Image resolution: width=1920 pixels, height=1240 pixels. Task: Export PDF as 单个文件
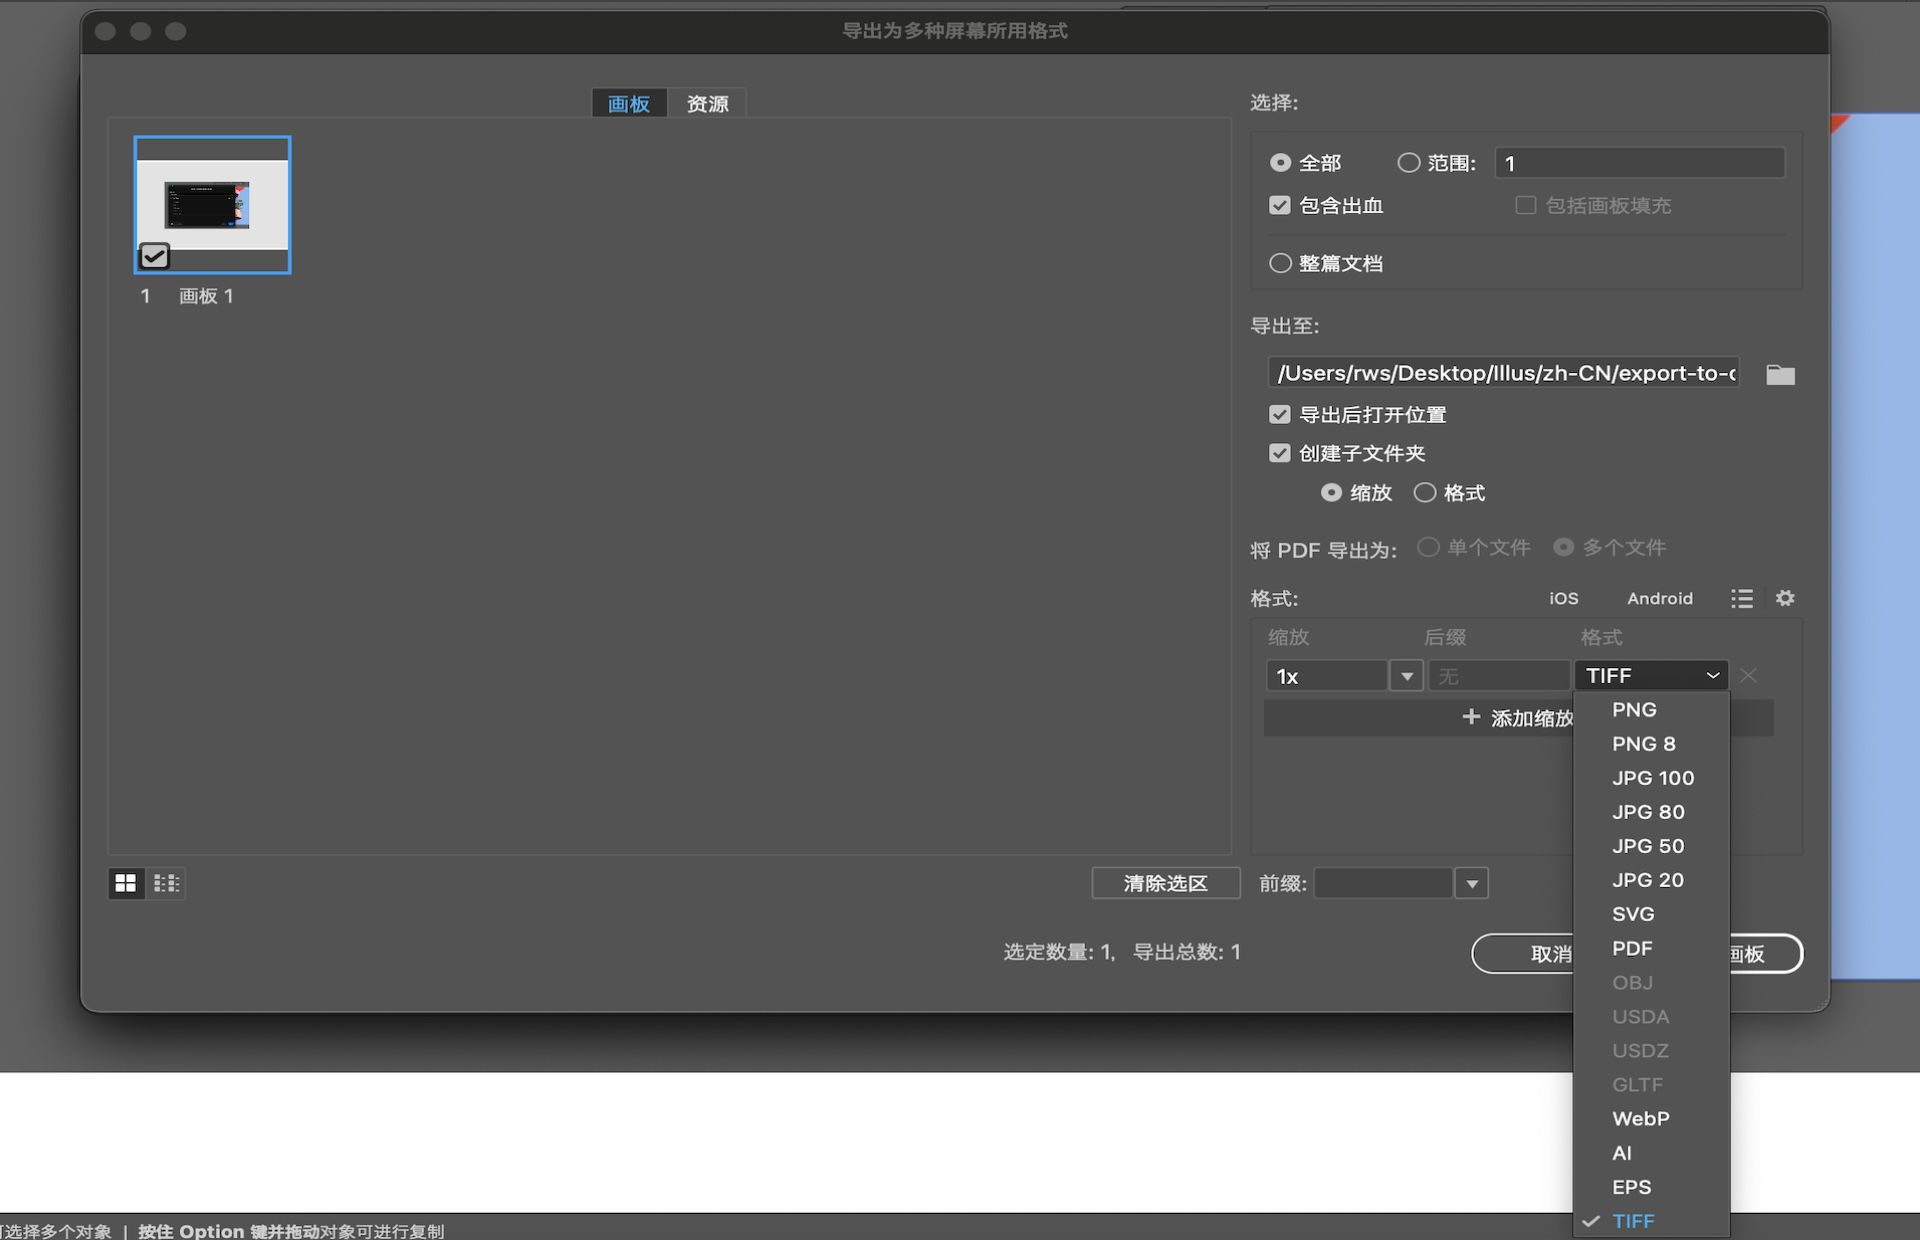(1428, 548)
